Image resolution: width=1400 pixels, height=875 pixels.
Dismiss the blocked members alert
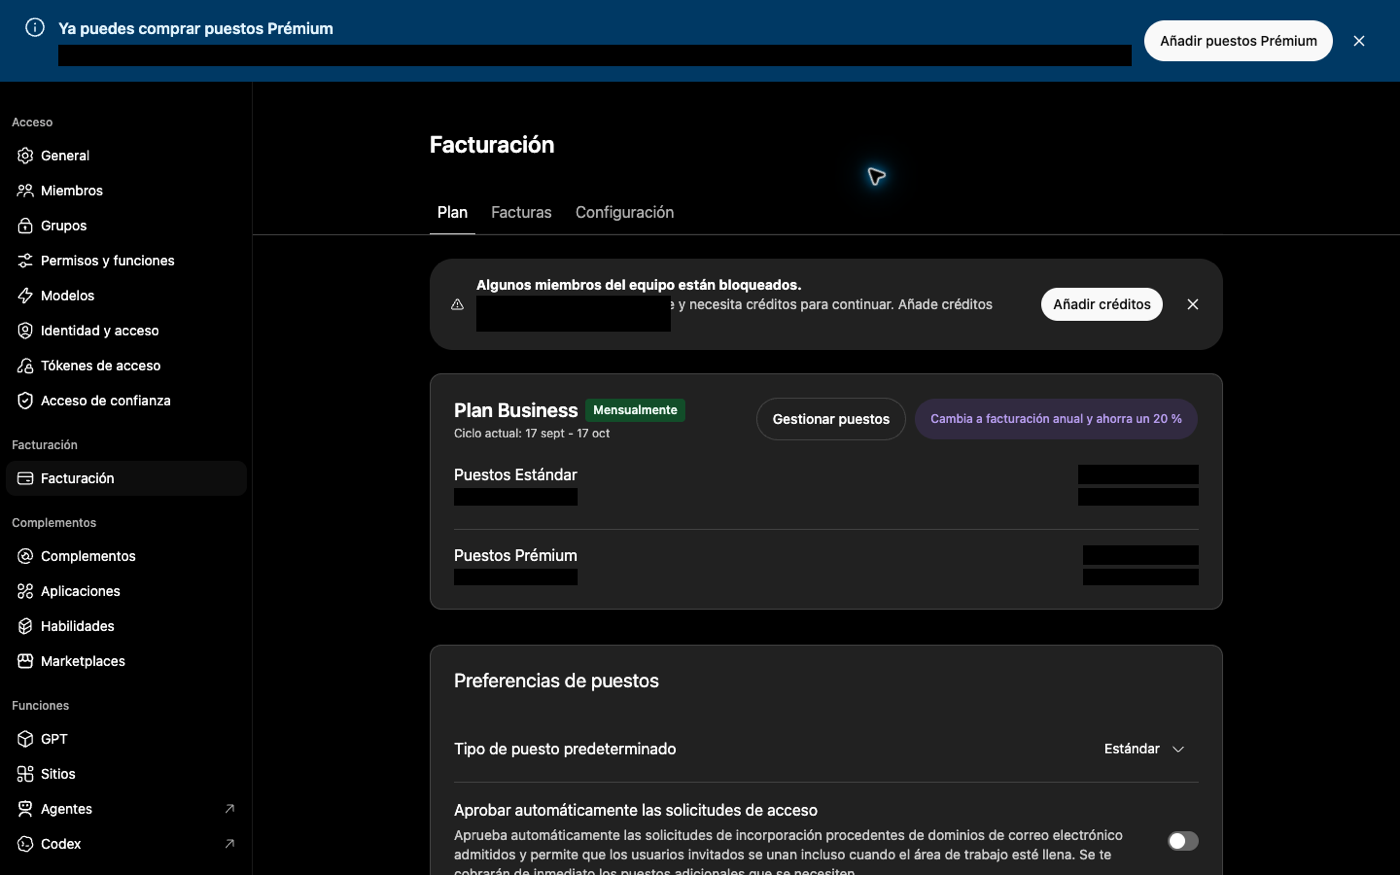(1193, 304)
